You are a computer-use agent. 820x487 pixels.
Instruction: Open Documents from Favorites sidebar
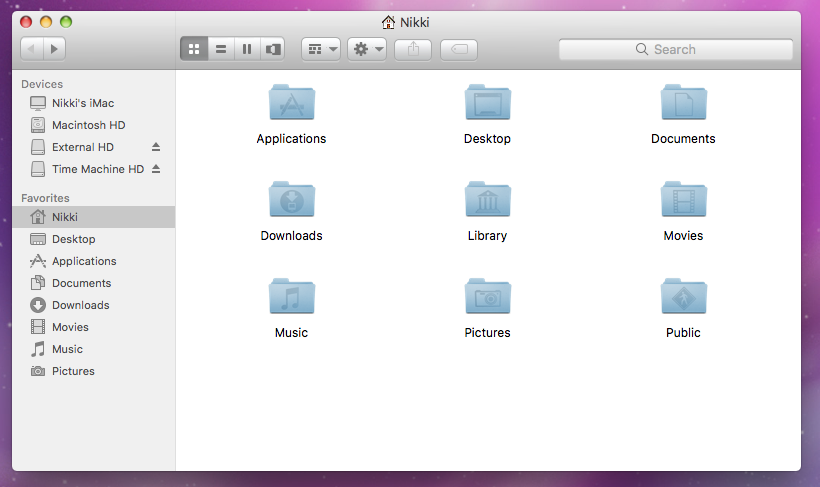pyautogui.click(x=94, y=283)
